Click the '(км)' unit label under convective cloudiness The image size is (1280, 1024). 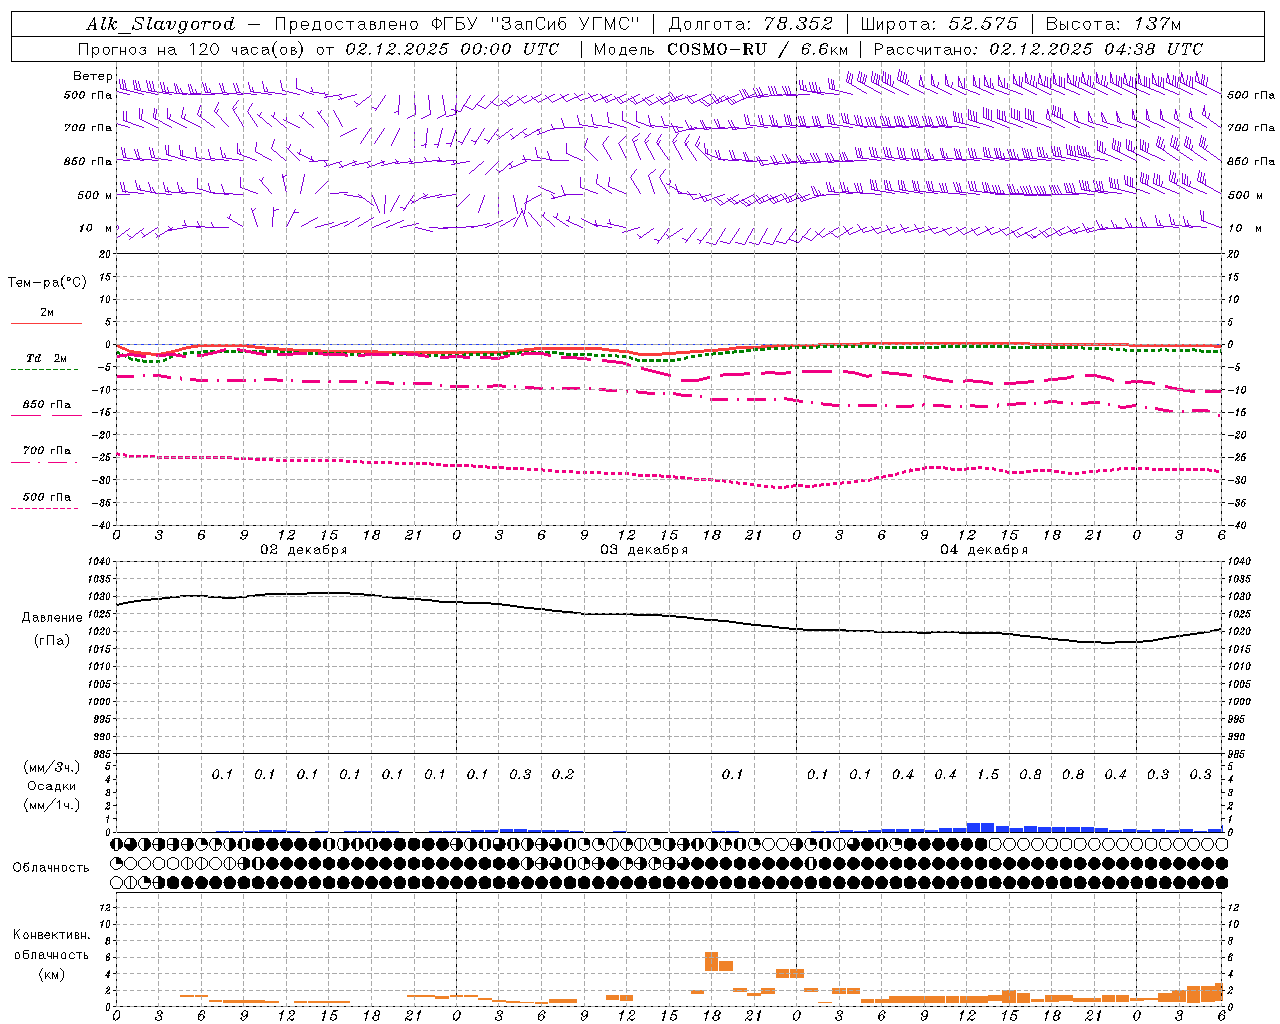point(52,974)
